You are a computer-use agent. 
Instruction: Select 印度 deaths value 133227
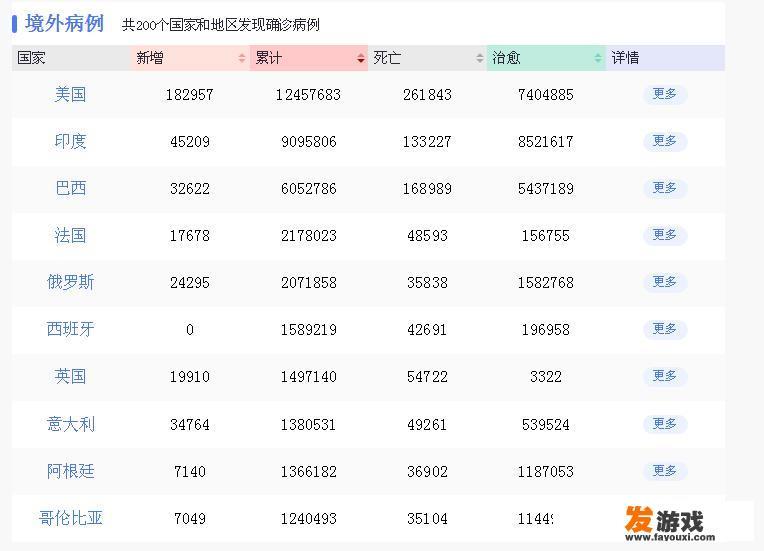click(427, 142)
